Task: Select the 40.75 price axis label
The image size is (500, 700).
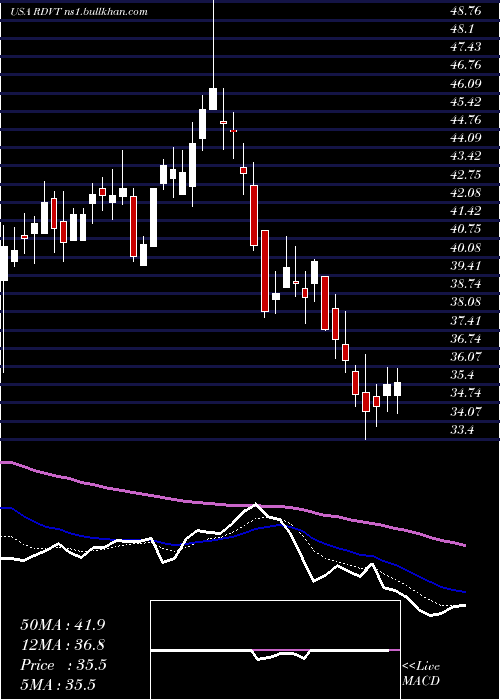Action: point(465,229)
